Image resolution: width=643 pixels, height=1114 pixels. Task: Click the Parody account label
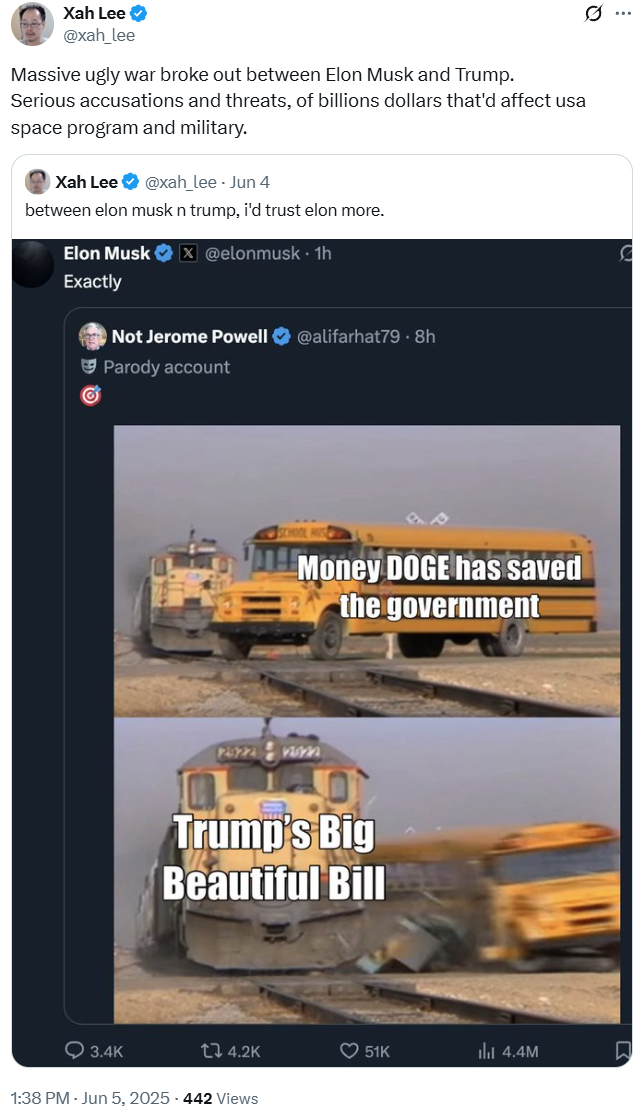pyautogui.click(x=166, y=367)
